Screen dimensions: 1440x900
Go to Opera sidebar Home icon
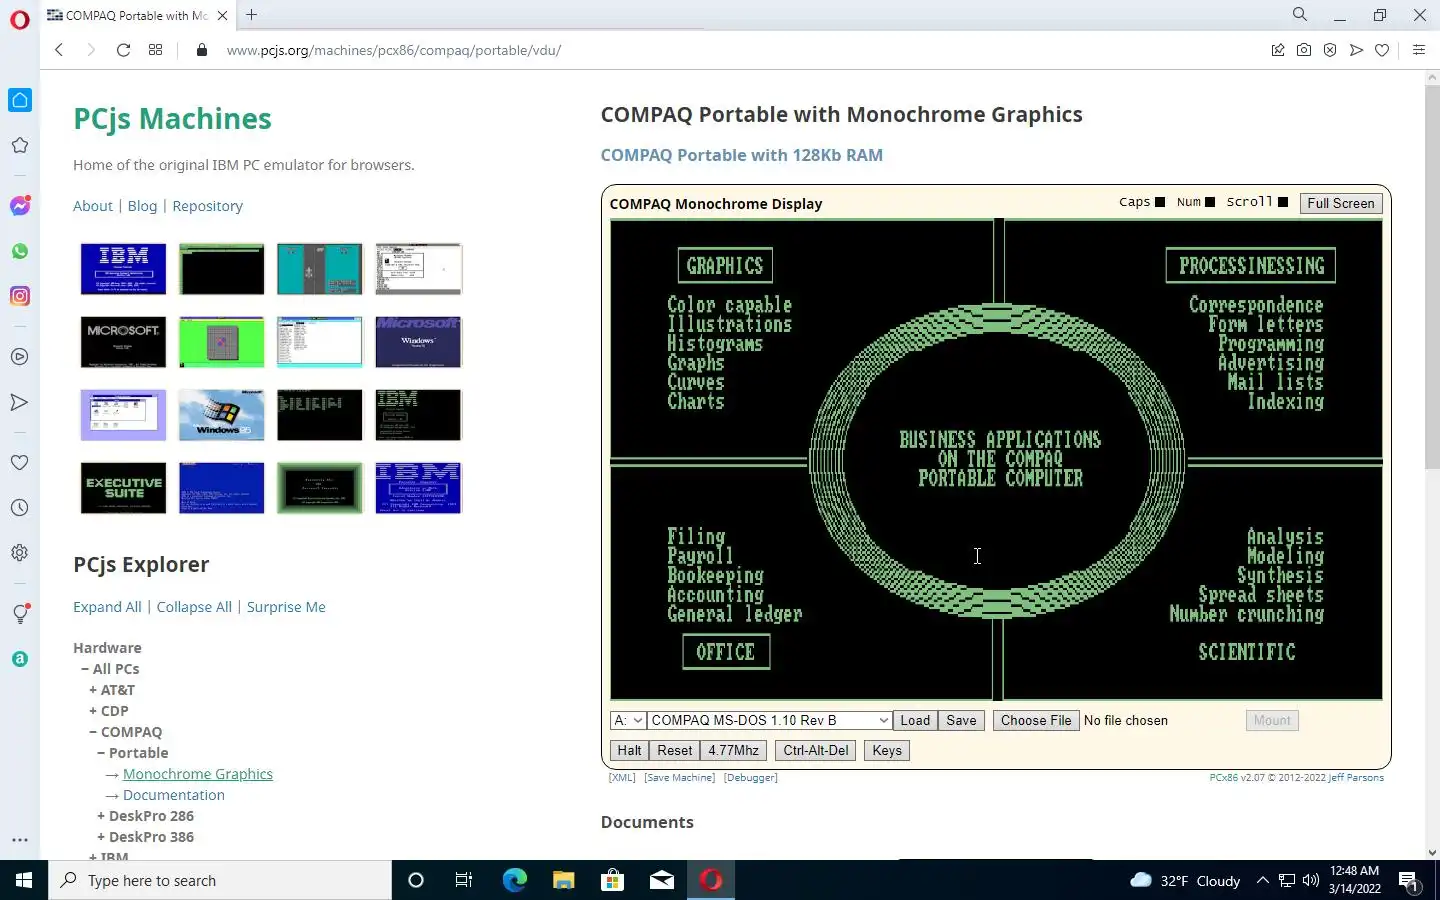pyautogui.click(x=20, y=100)
